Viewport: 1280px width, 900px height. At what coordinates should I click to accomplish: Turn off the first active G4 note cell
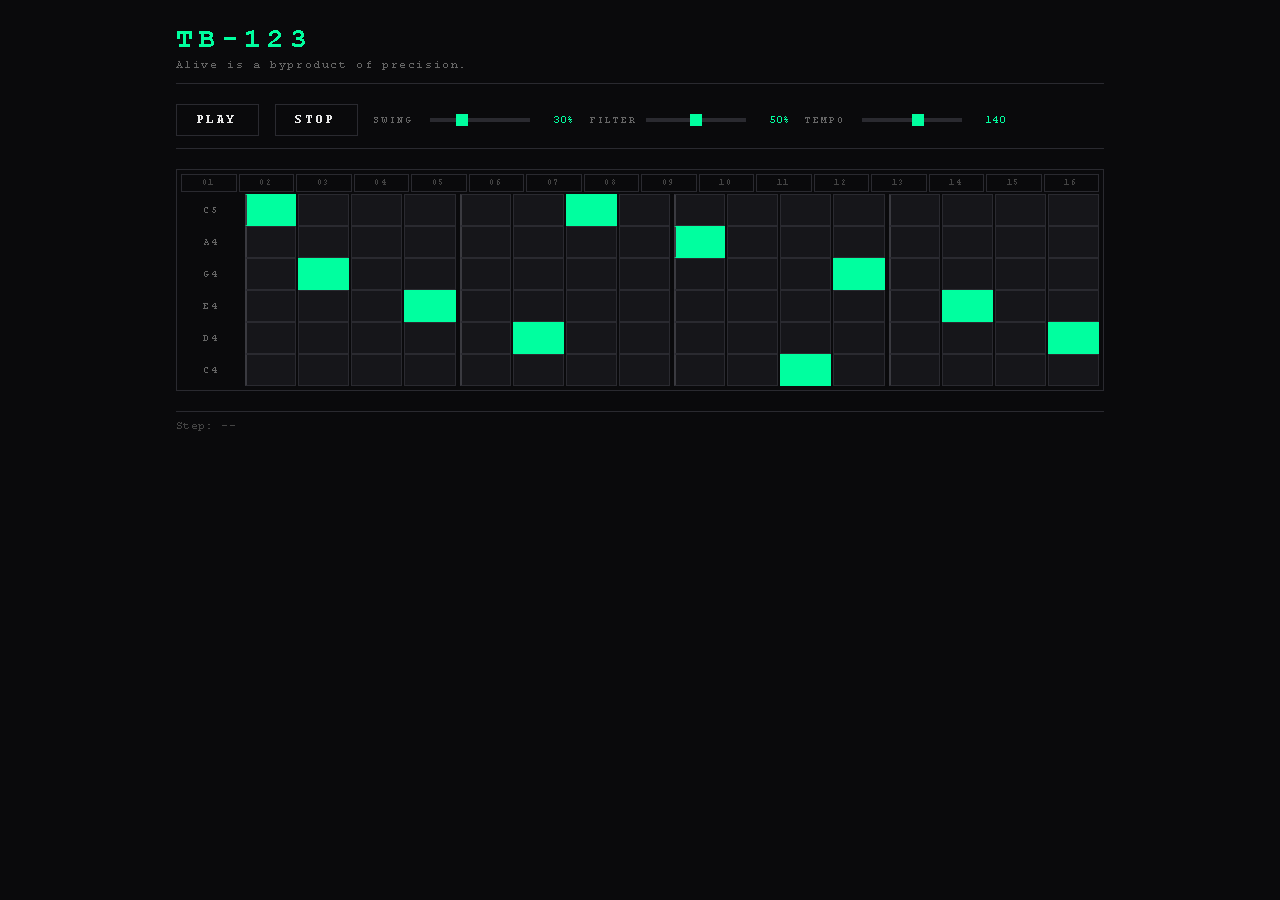click(x=324, y=274)
